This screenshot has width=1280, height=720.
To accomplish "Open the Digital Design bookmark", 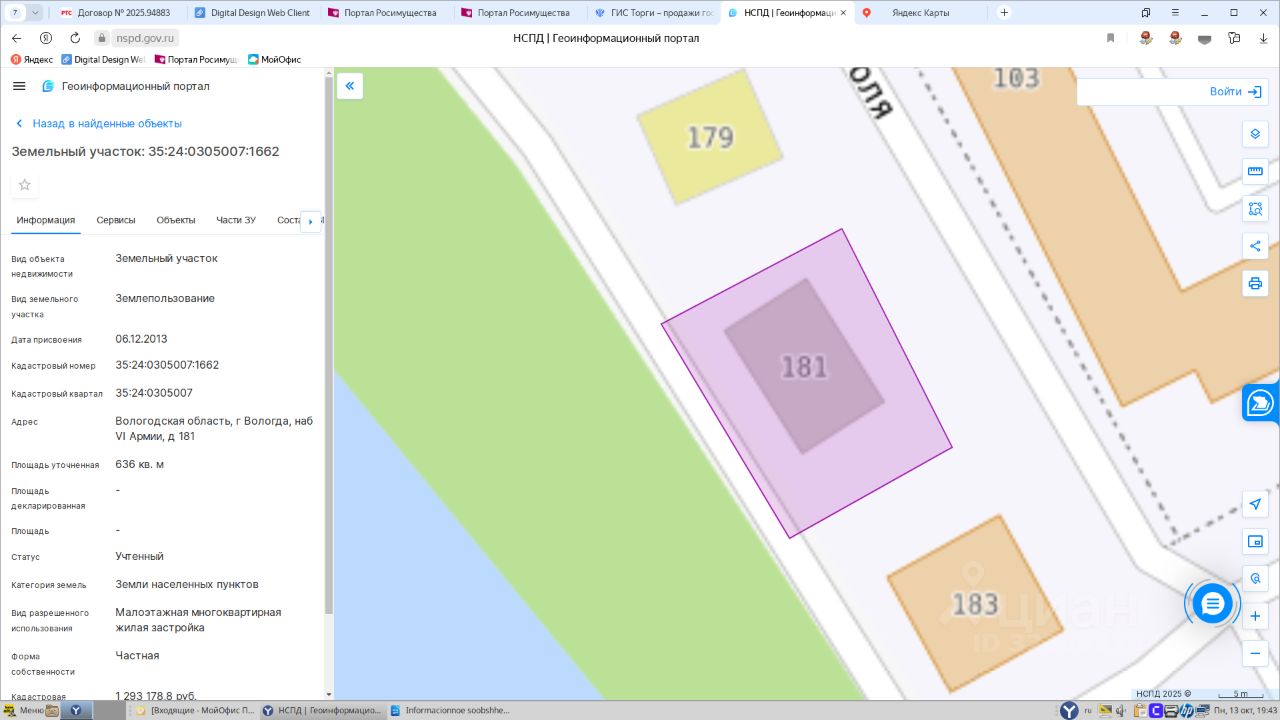I will [104, 60].
